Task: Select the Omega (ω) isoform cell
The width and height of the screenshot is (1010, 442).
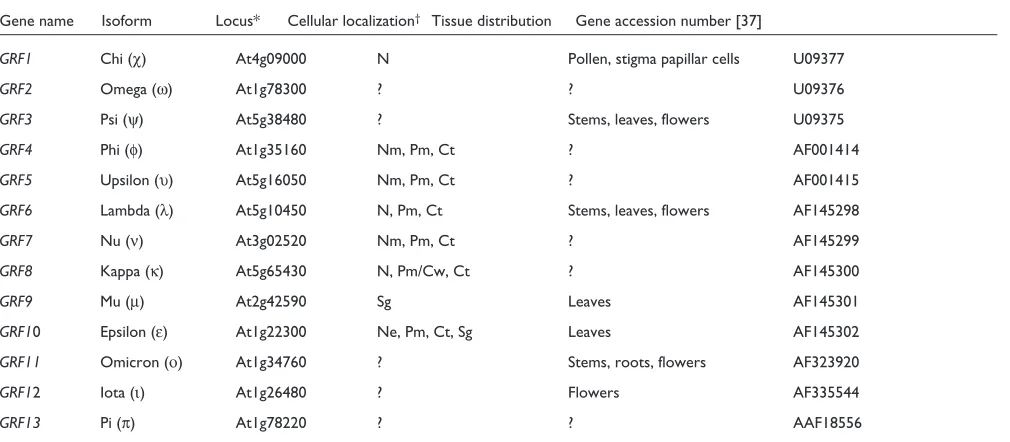Action: pos(137,90)
